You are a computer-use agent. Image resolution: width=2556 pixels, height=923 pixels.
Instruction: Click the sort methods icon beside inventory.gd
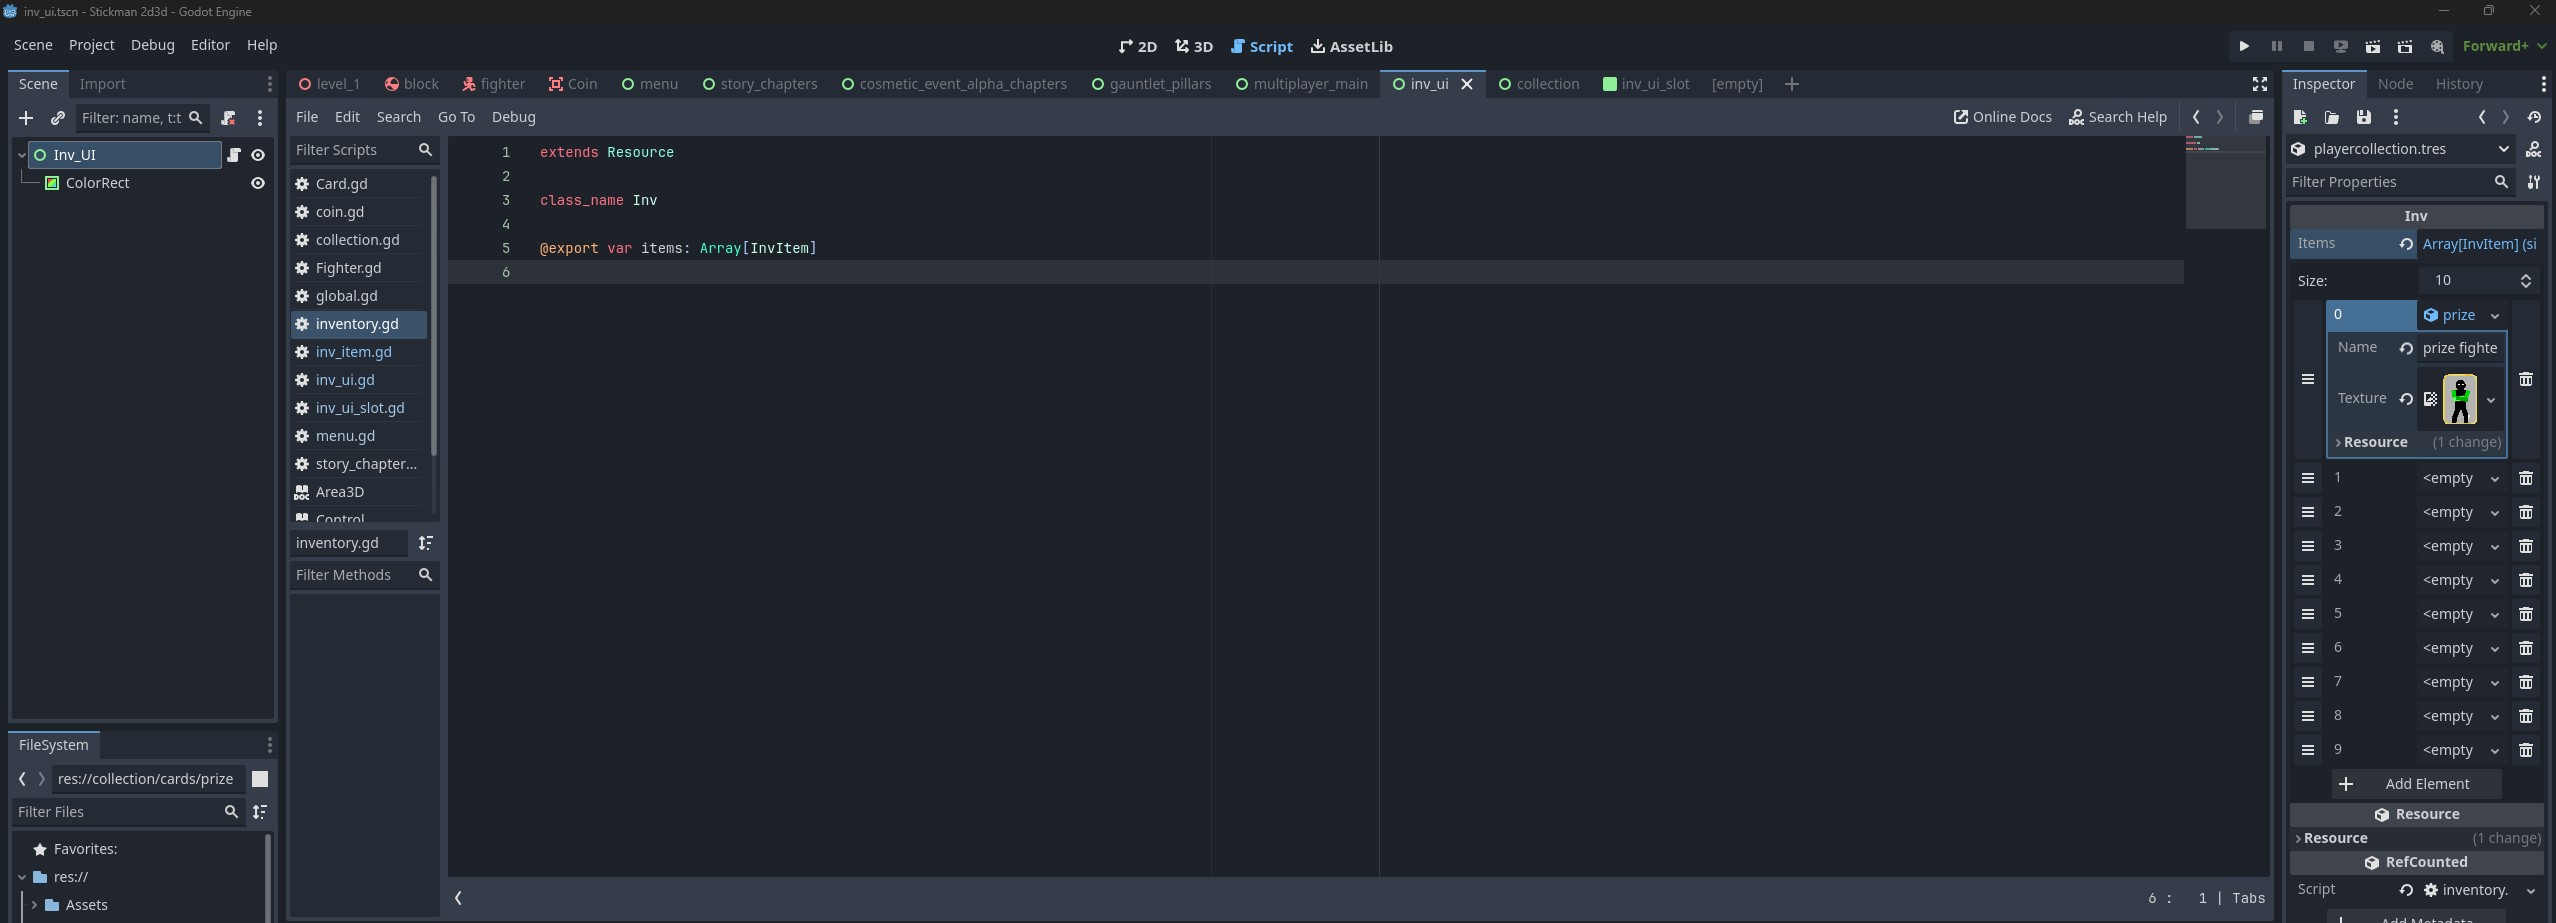click(x=426, y=543)
